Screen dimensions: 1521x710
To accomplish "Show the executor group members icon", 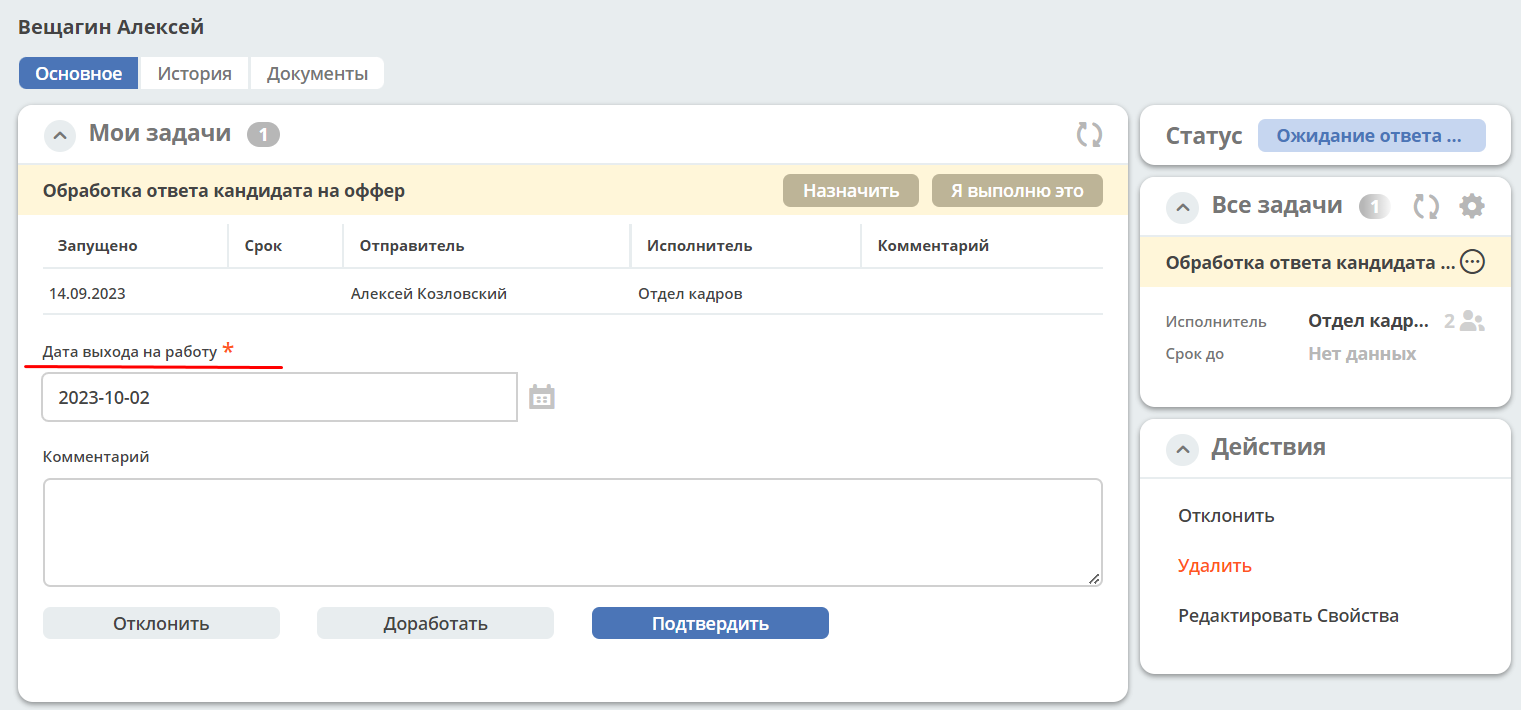I will pos(1472,321).
